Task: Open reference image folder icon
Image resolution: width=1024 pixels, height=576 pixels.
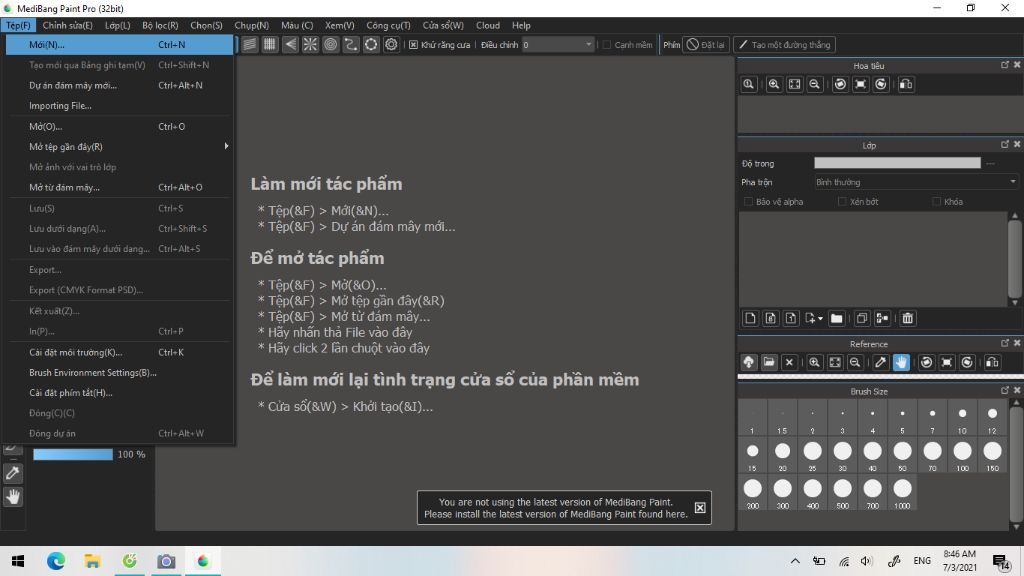Action: coord(769,362)
